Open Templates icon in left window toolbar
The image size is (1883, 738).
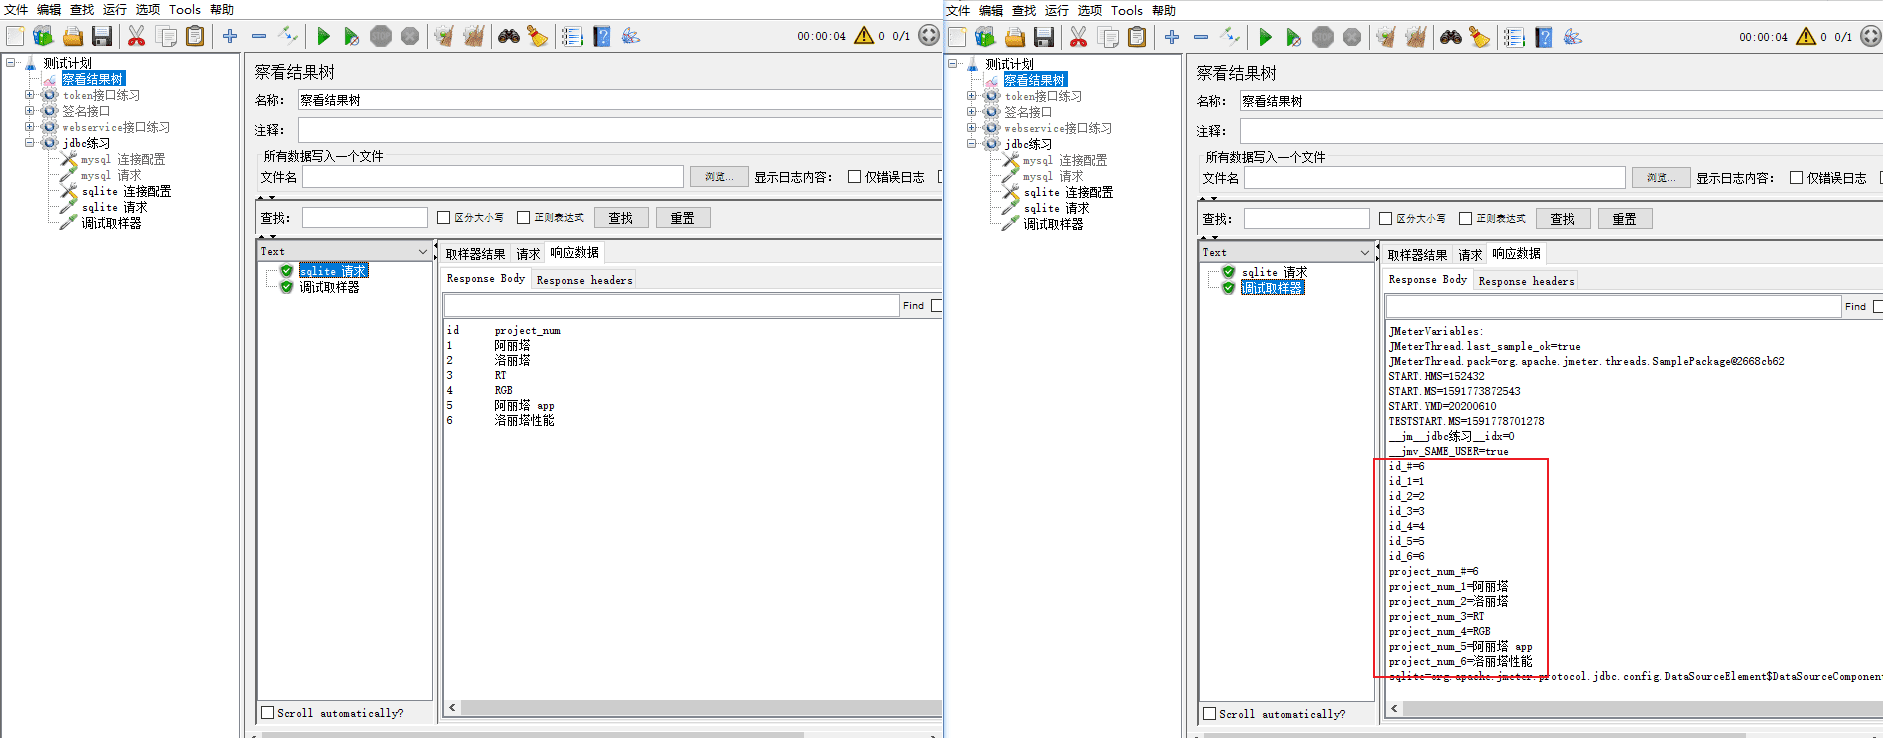tap(43, 36)
